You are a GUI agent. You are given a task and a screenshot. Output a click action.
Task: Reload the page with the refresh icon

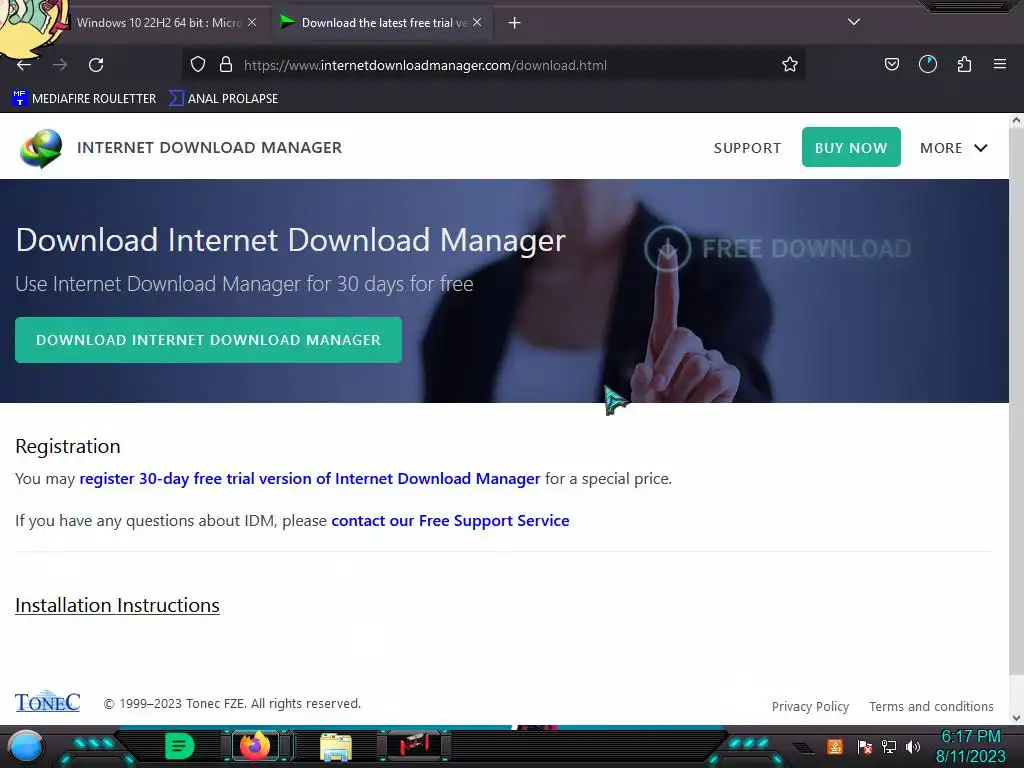coord(96,65)
